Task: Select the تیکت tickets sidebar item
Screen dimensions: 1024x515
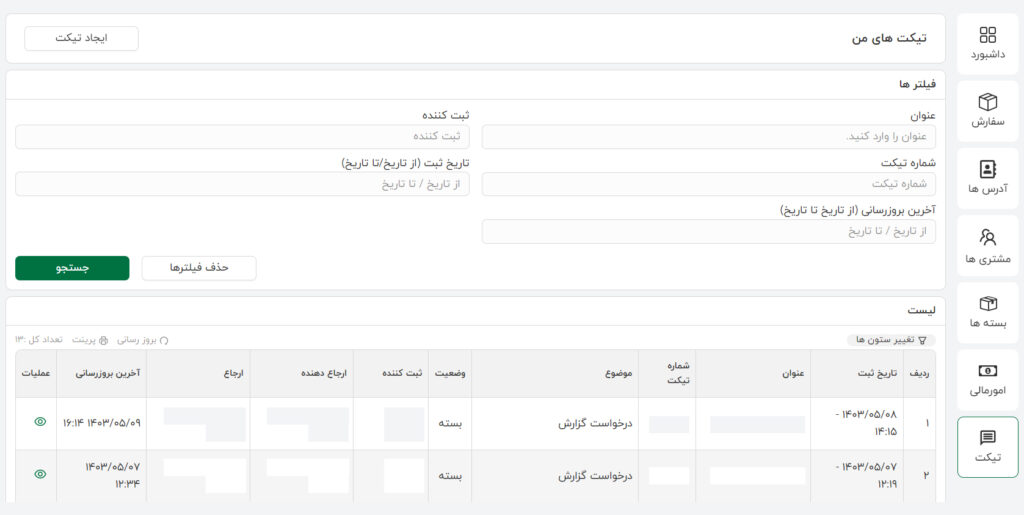Action: pos(987,446)
